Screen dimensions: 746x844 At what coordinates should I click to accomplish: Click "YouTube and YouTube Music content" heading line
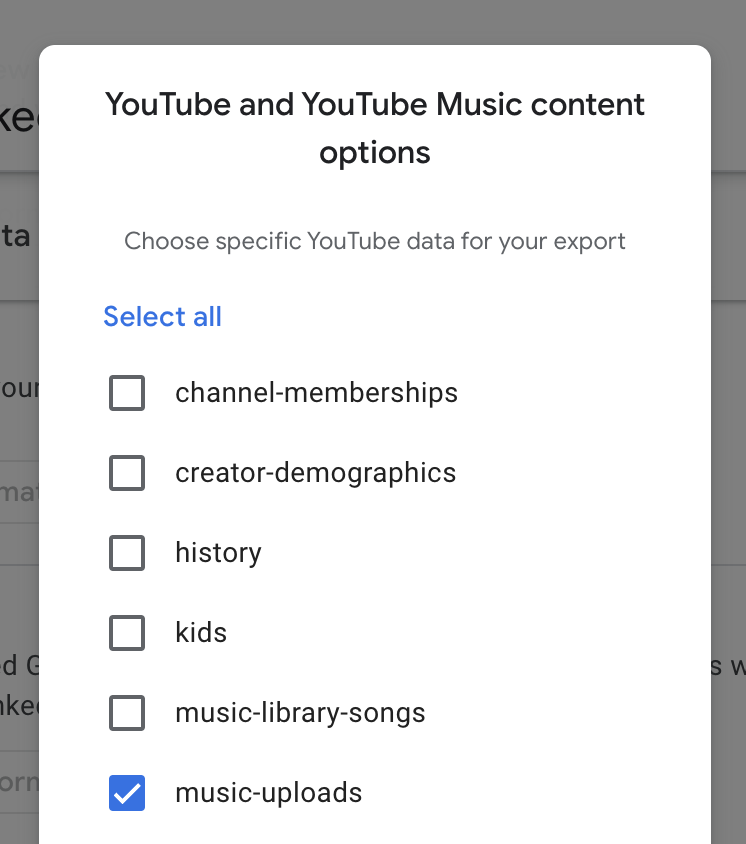(x=375, y=105)
